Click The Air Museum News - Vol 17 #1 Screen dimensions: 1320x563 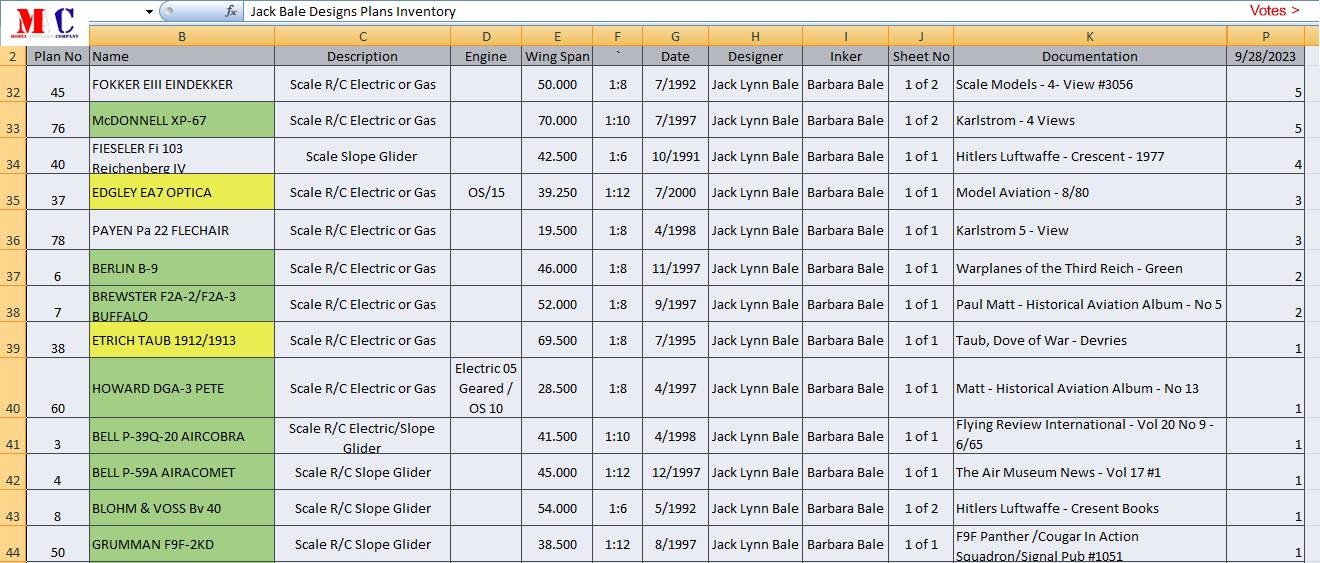(x=1090, y=472)
